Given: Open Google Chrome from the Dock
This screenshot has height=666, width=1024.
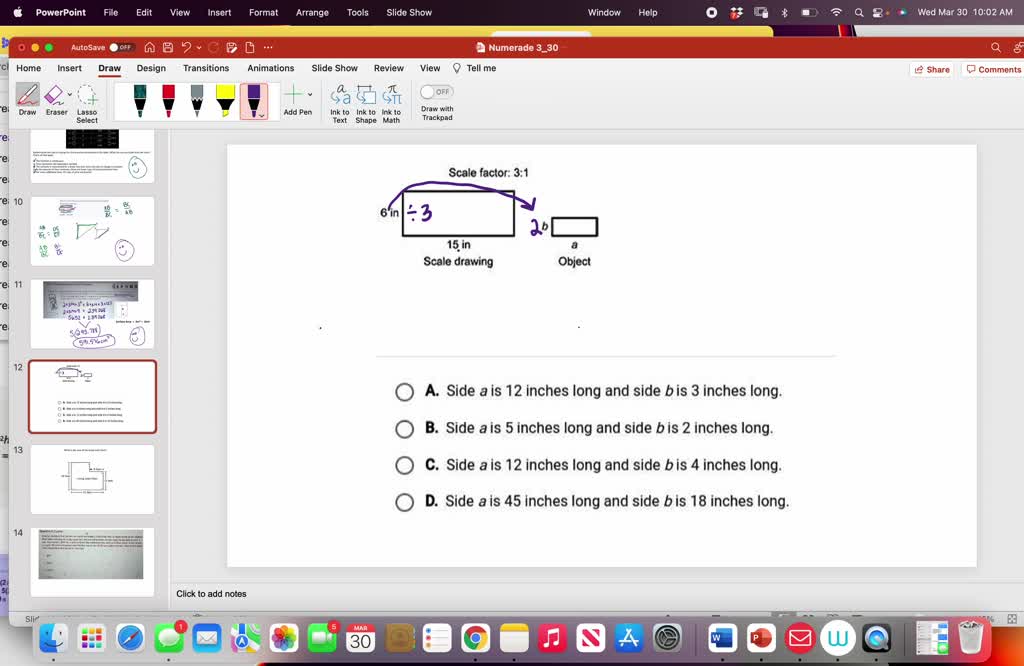Looking at the screenshot, I should coord(475,638).
